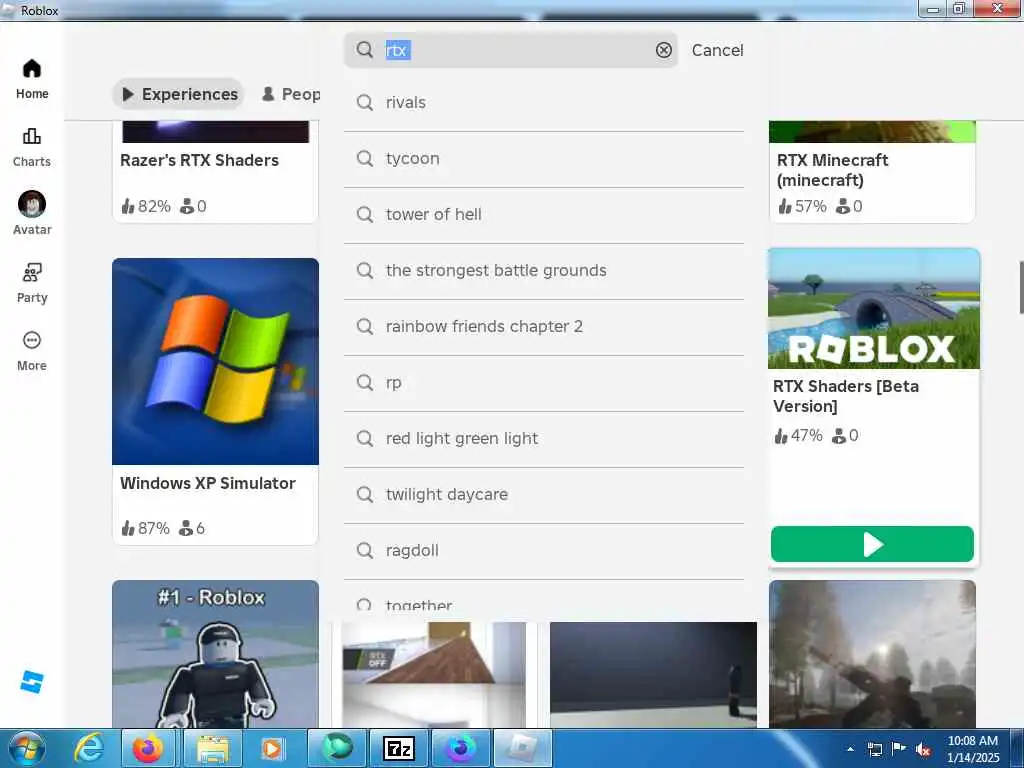The image size is (1024, 768).
Task: Open the green globe taskbar app
Action: click(x=337, y=748)
